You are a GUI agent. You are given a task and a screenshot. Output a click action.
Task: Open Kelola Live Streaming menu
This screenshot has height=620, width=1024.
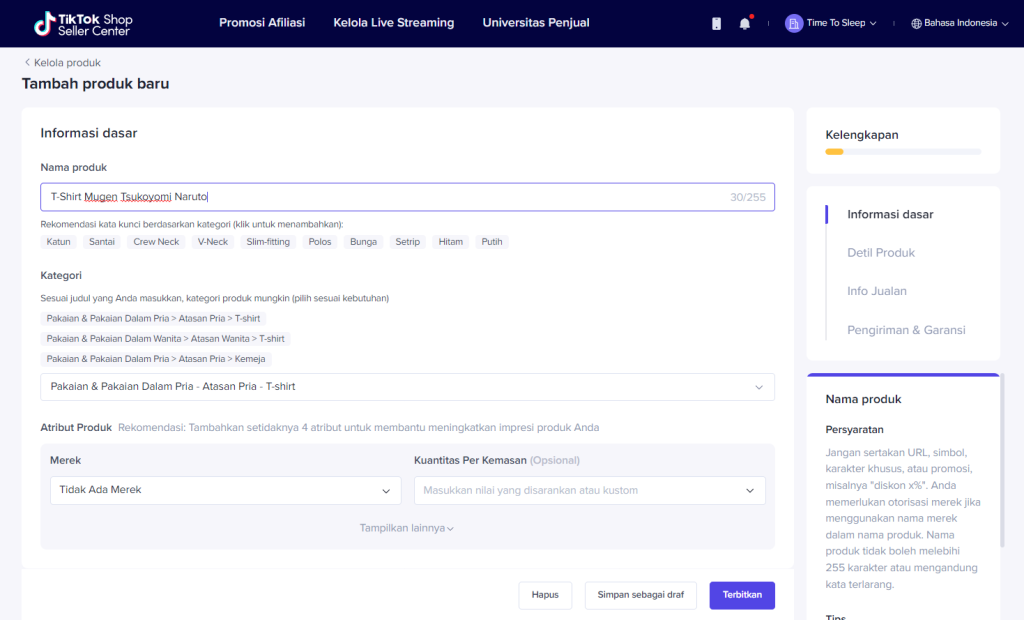click(x=393, y=23)
